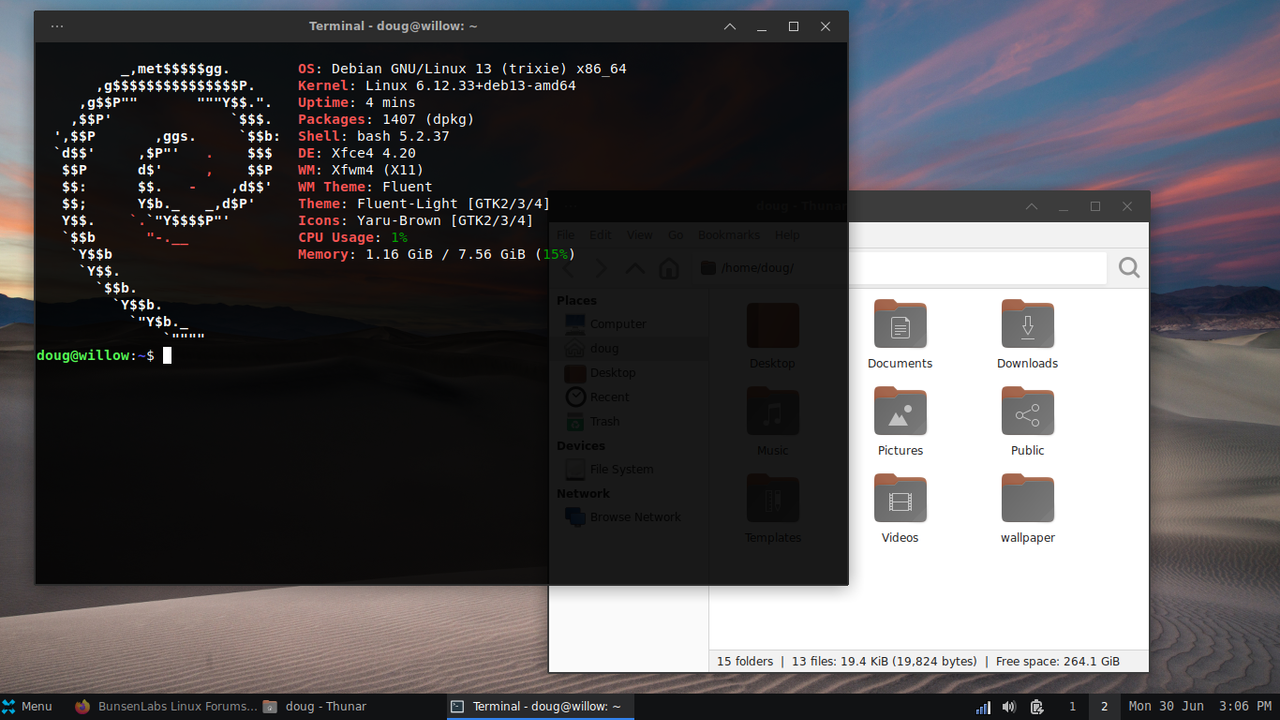Click the Uptime: 4 mins line
Screen dimensions: 1280x720
coord(357,103)
